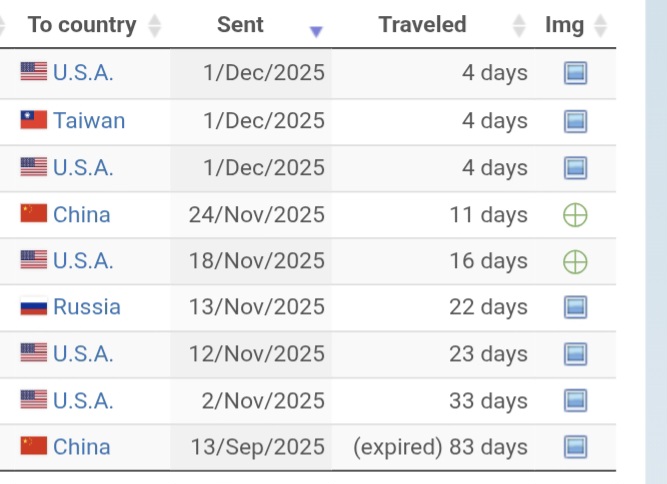The image size is (667, 484).
Task: Open the Russia country link
Action: coord(86,307)
